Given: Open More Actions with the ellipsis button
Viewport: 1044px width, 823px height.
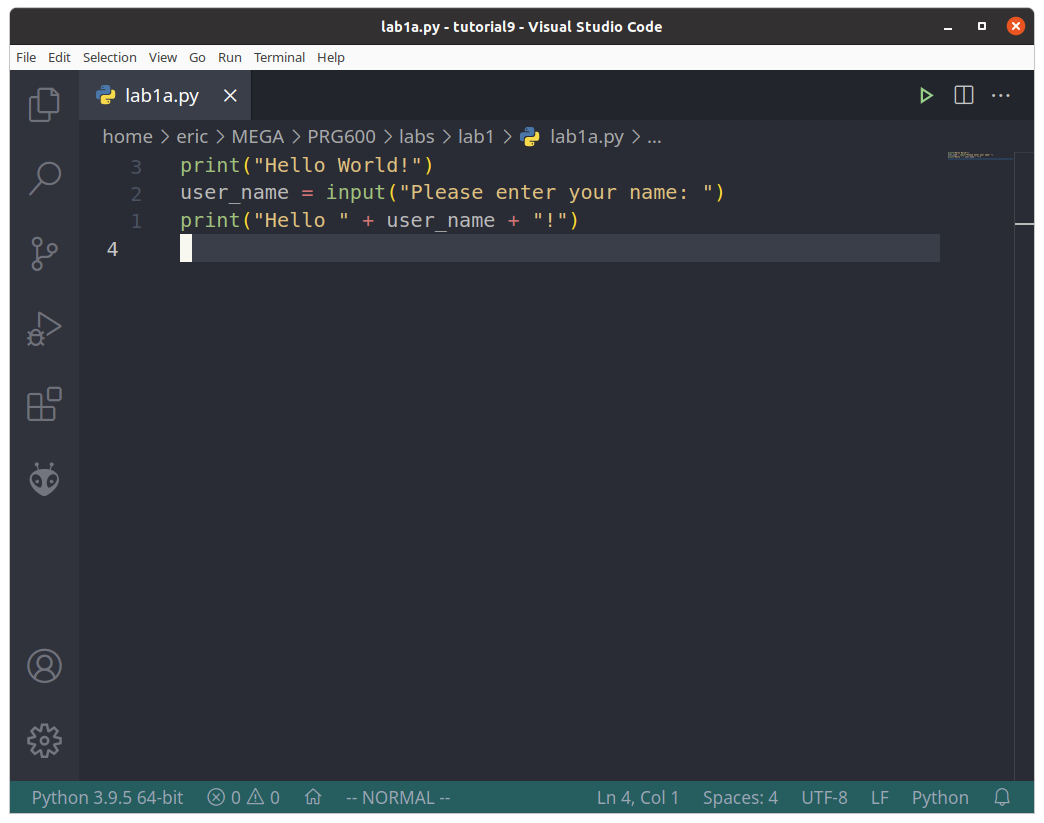Looking at the screenshot, I should [x=1000, y=95].
